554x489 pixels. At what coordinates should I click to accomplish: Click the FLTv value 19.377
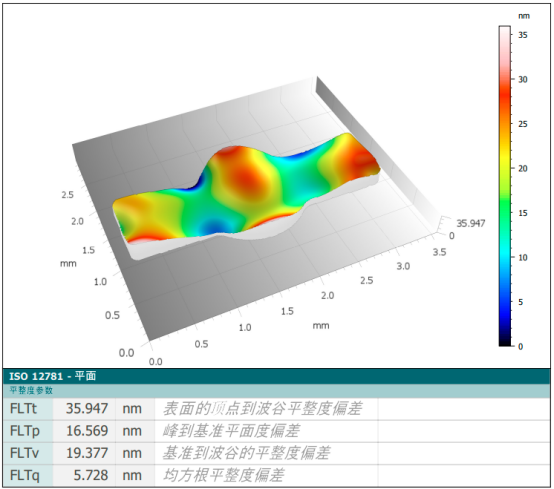(x=87, y=453)
